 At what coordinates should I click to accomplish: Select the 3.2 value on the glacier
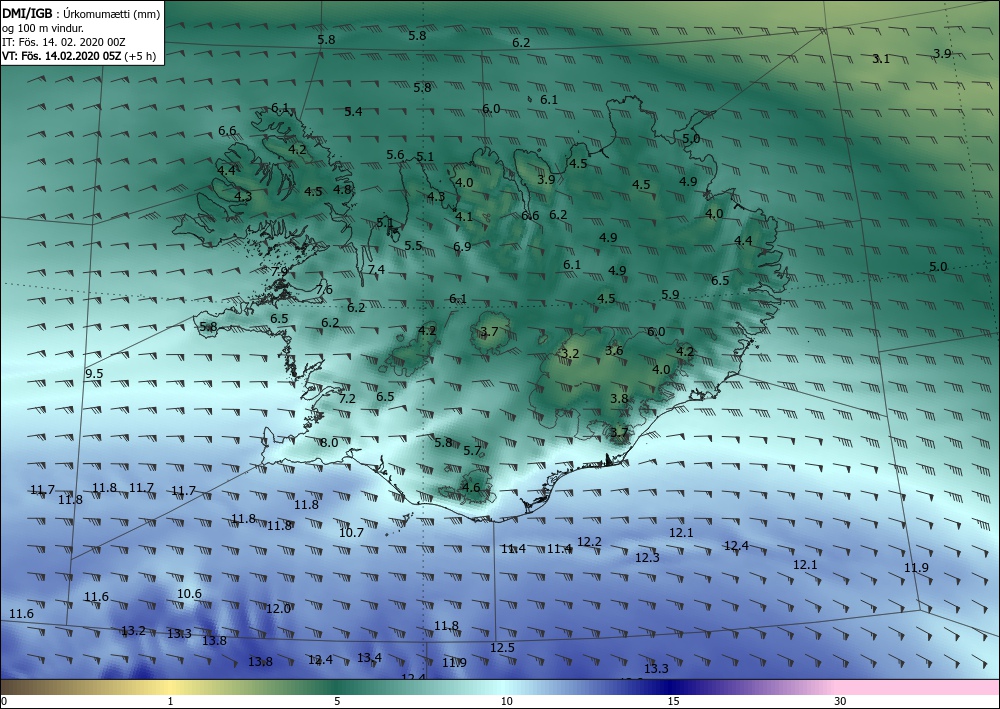[570, 353]
